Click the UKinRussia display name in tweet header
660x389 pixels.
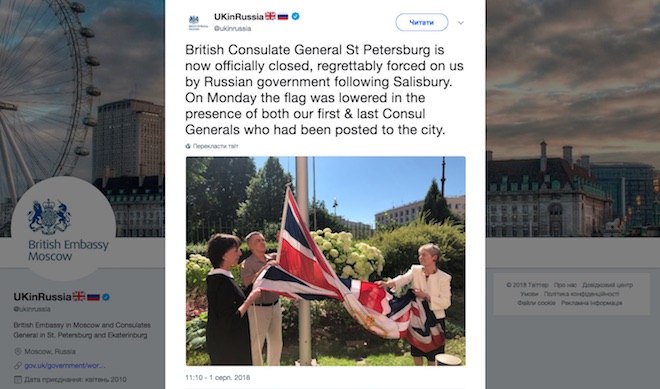(x=239, y=16)
